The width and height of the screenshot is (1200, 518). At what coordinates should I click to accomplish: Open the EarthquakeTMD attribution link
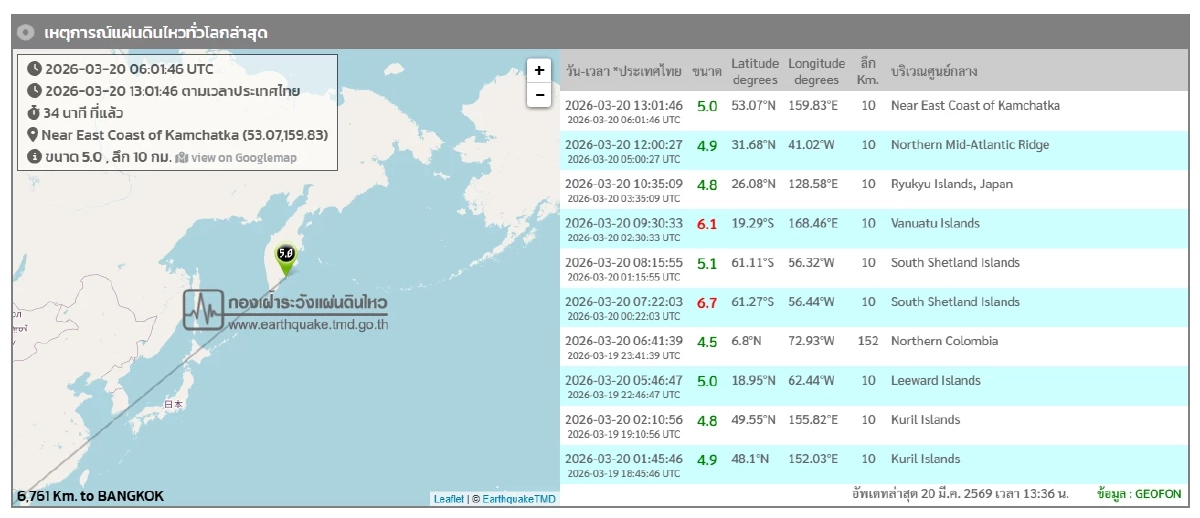(519, 498)
